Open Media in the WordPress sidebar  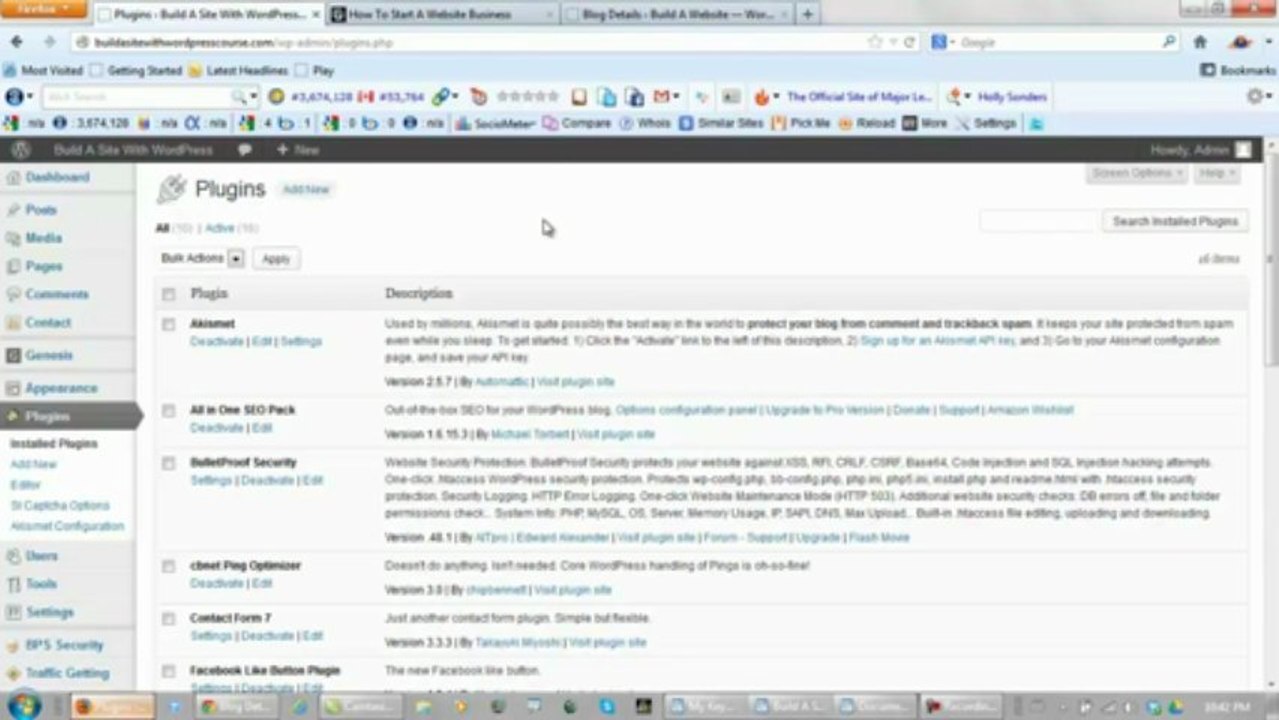[43, 238]
